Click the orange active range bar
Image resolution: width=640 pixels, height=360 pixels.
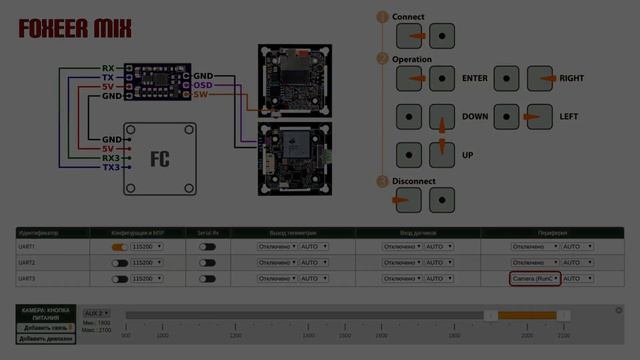[527, 315]
